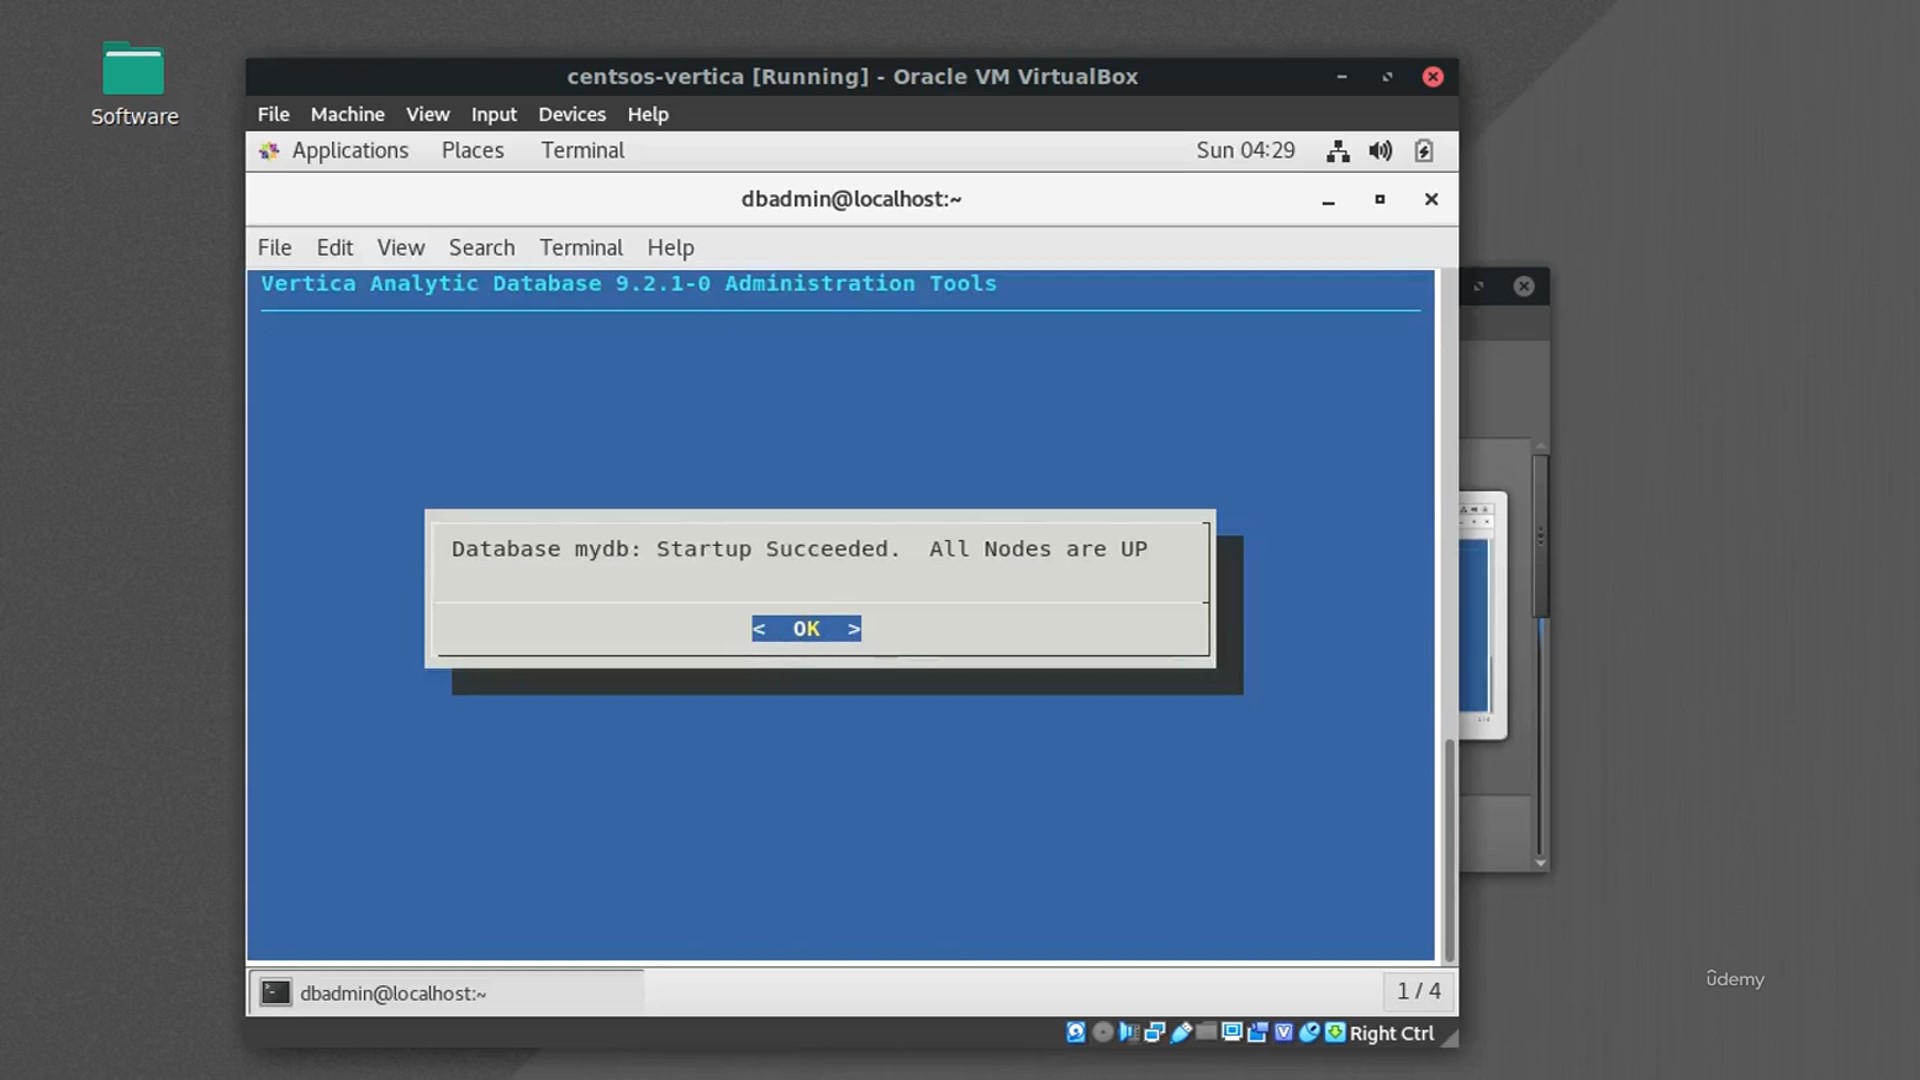Click the hard disk activity status icon
Screen dimensions: 1920x1080
1076,1033
